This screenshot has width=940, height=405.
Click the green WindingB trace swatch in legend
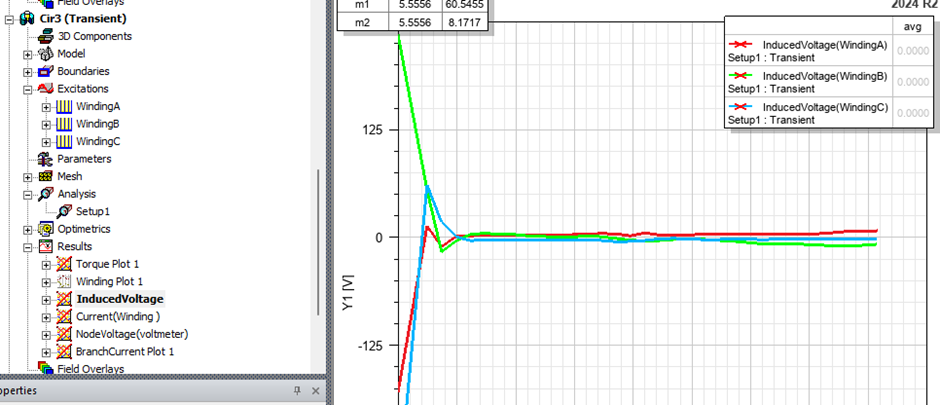pyautogui.click(x=742, y=75)
